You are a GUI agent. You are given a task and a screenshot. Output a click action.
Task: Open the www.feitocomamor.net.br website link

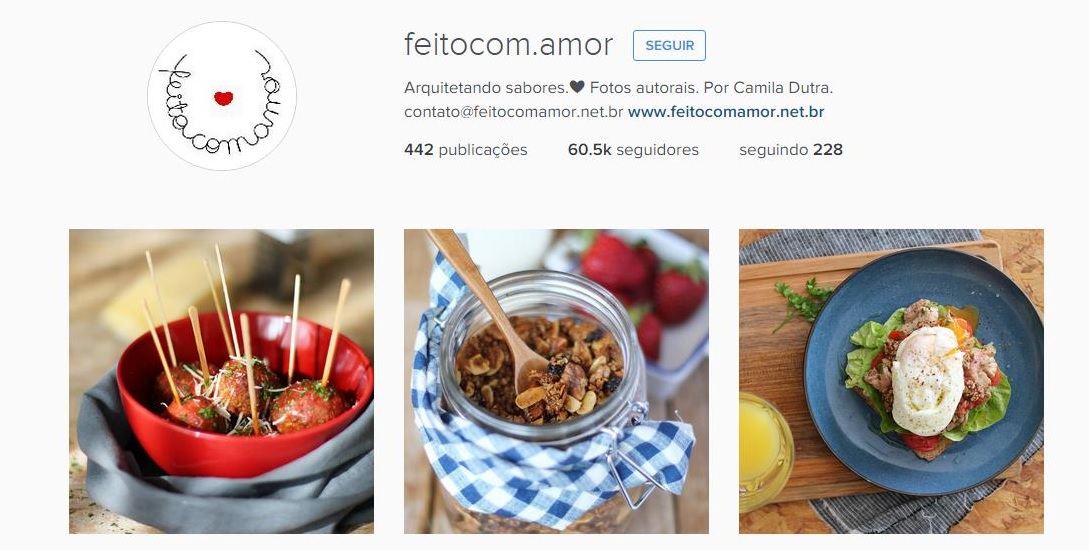point(726,112)
